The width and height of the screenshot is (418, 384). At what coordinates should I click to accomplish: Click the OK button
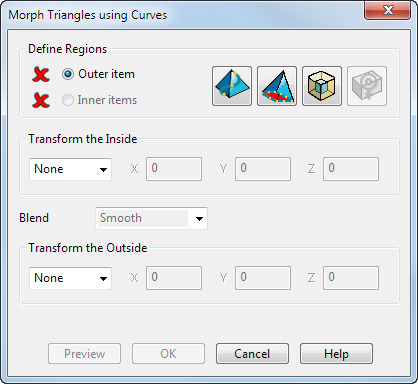(x=168, y=354)
